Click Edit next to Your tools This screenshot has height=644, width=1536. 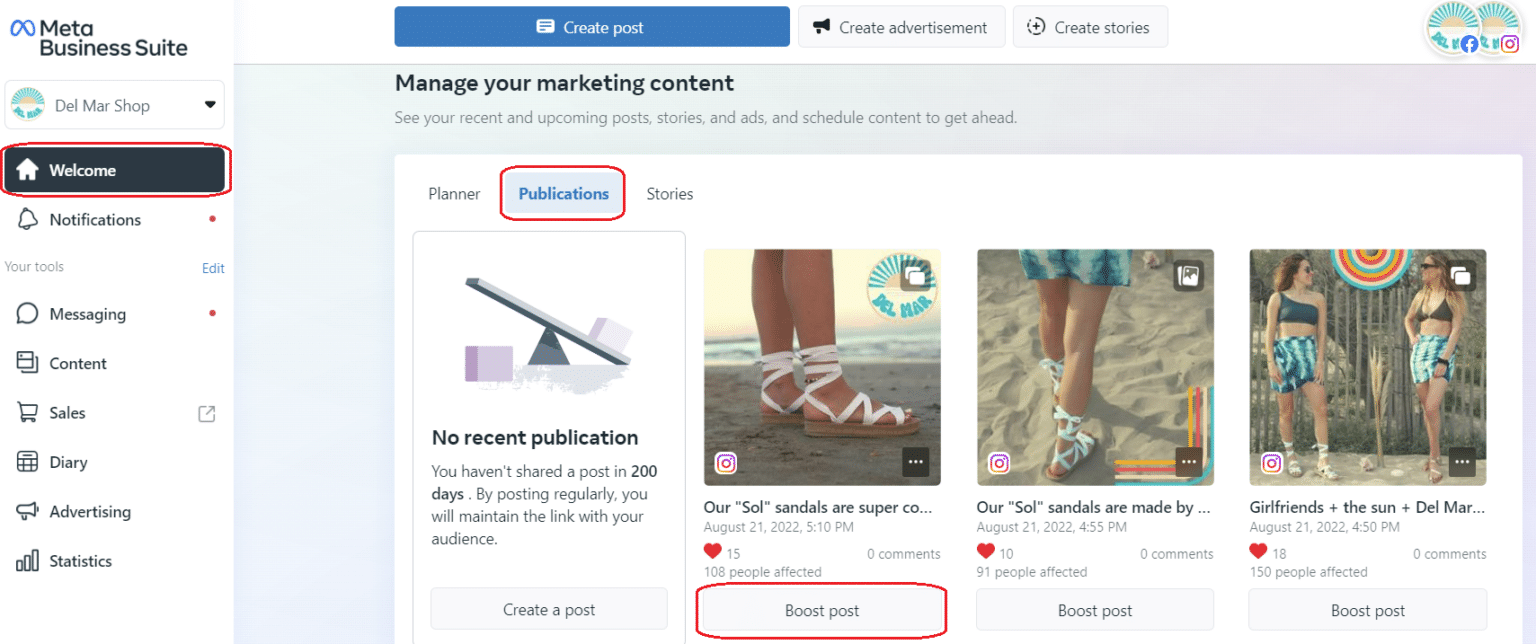(213, 267)
